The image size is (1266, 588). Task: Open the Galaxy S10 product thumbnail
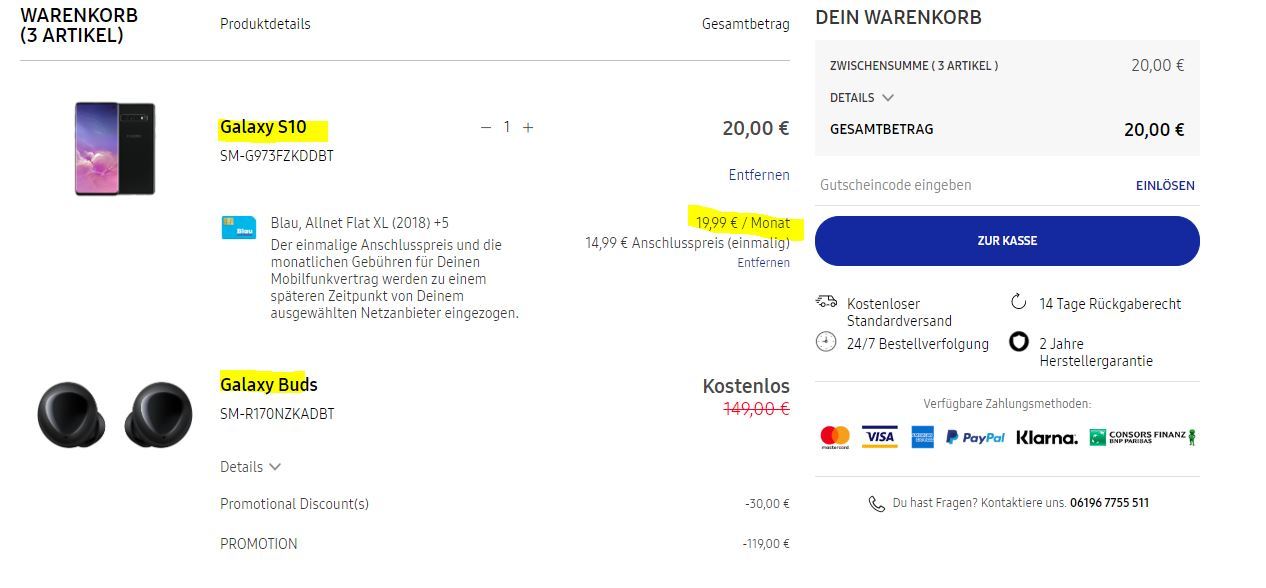pyautogui.click(x=115, y=149)
